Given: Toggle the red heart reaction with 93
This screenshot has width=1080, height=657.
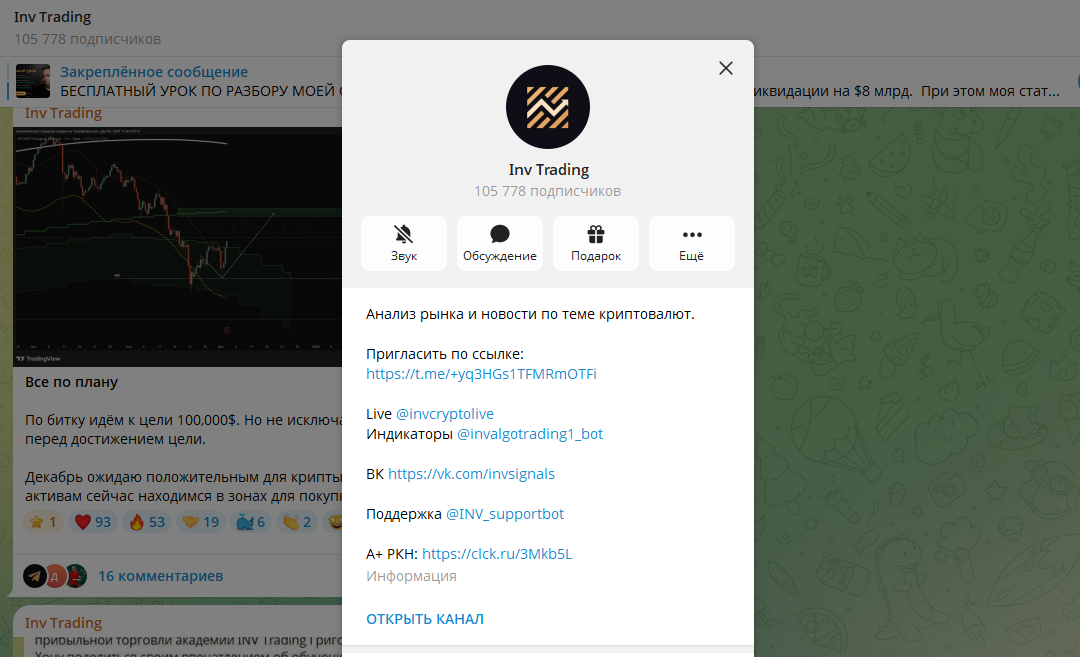Looking at the screenshot, I should (93, 522).
